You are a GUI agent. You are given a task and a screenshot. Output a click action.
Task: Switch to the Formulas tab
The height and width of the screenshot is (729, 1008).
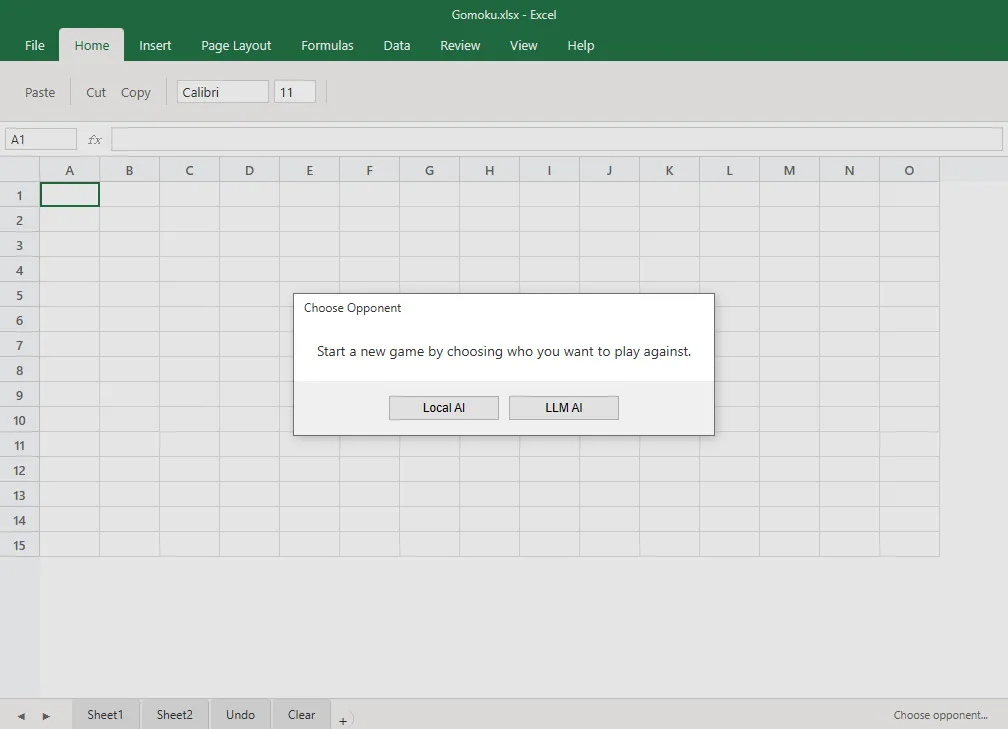[327, 46]
